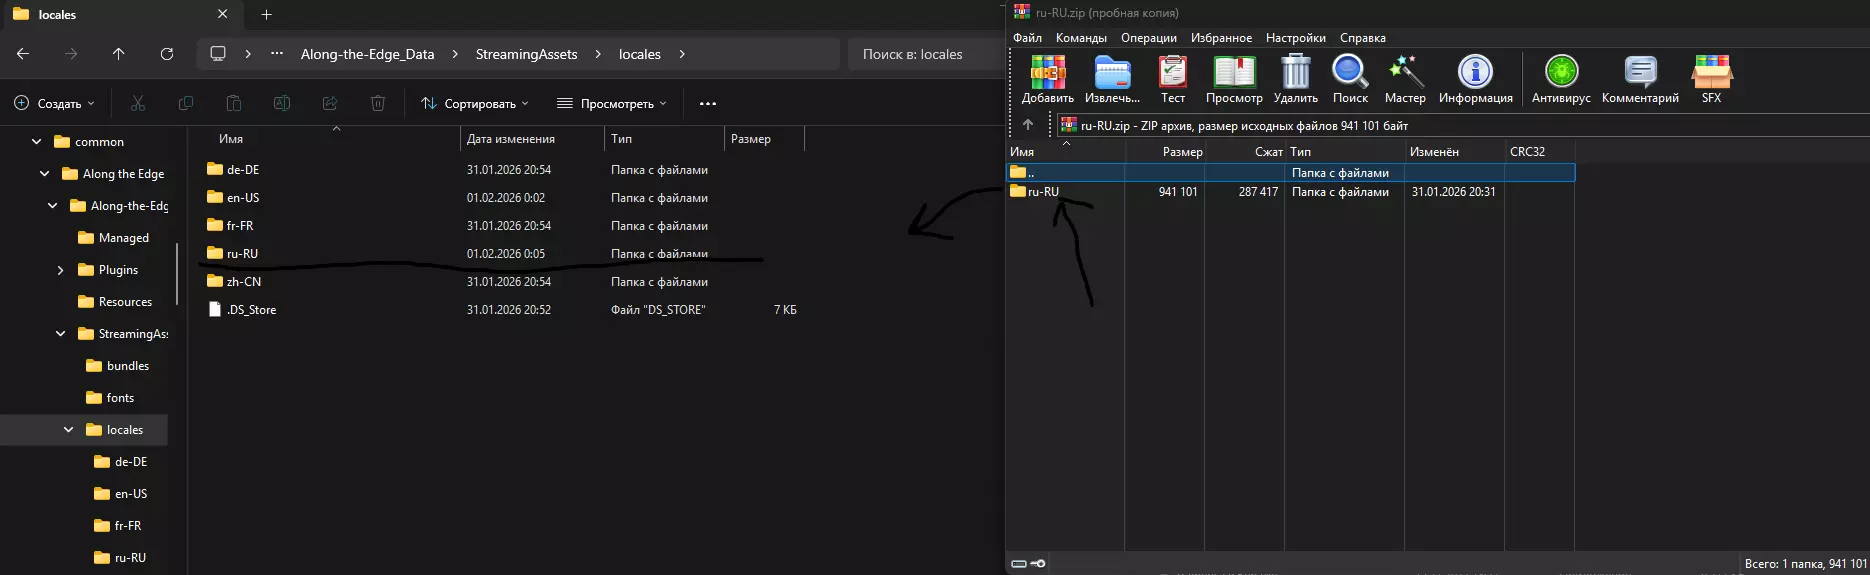Screen dimensions: 1870x575
Task: Start WinRAR Антивирус scan
Action: tap(1561, 79)
